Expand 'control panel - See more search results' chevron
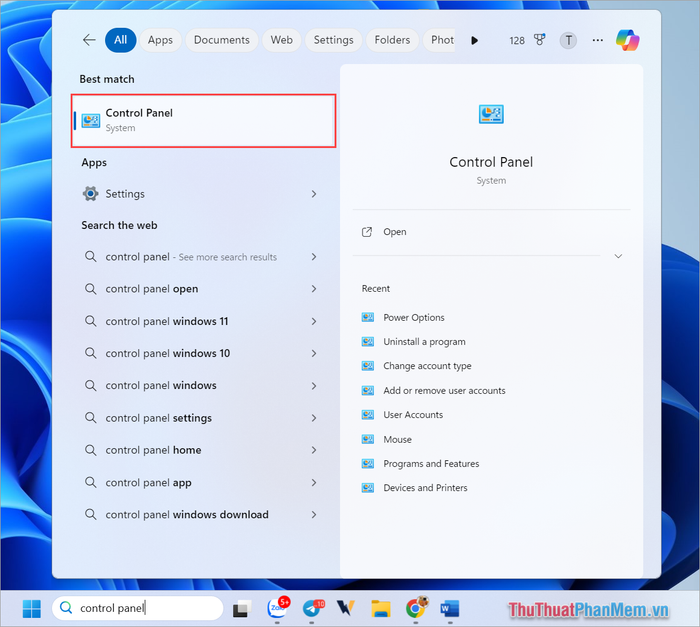Screen dimensions: 700x627 (314, 257)
